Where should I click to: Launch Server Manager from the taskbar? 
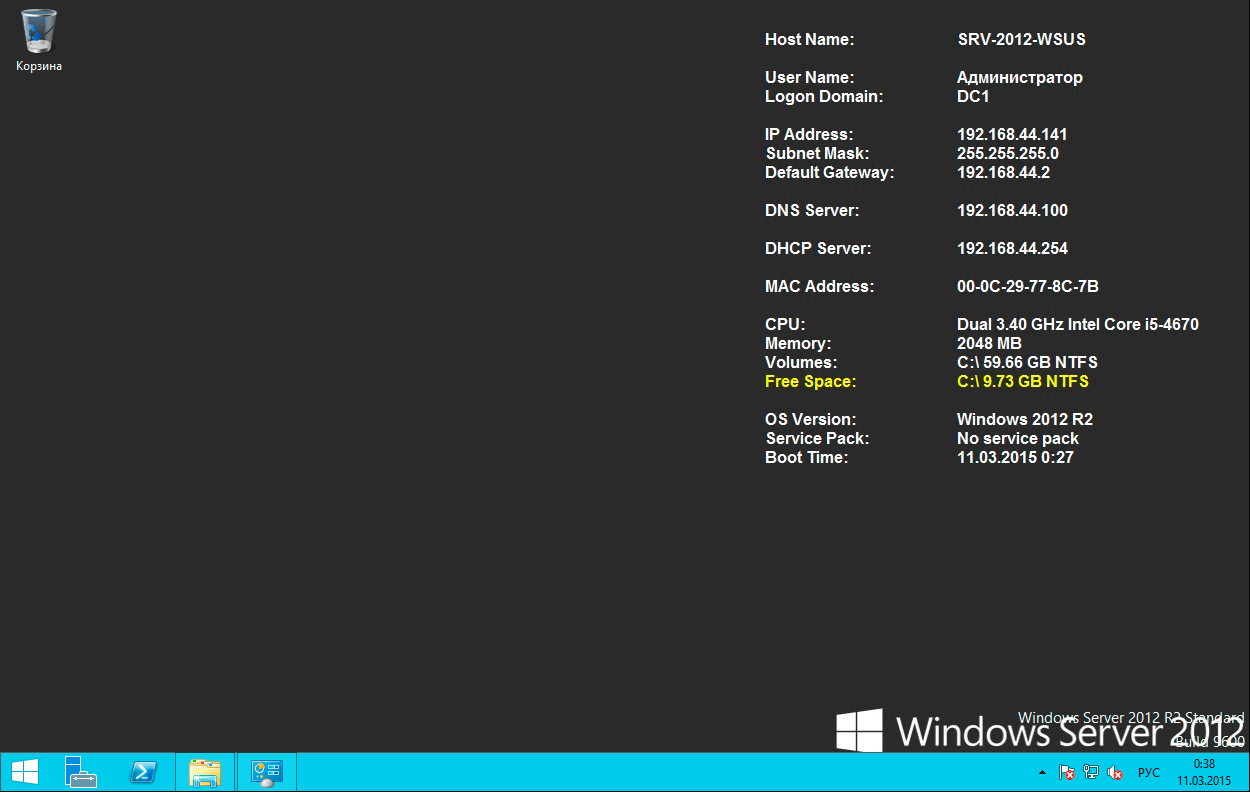pos(81,772)
